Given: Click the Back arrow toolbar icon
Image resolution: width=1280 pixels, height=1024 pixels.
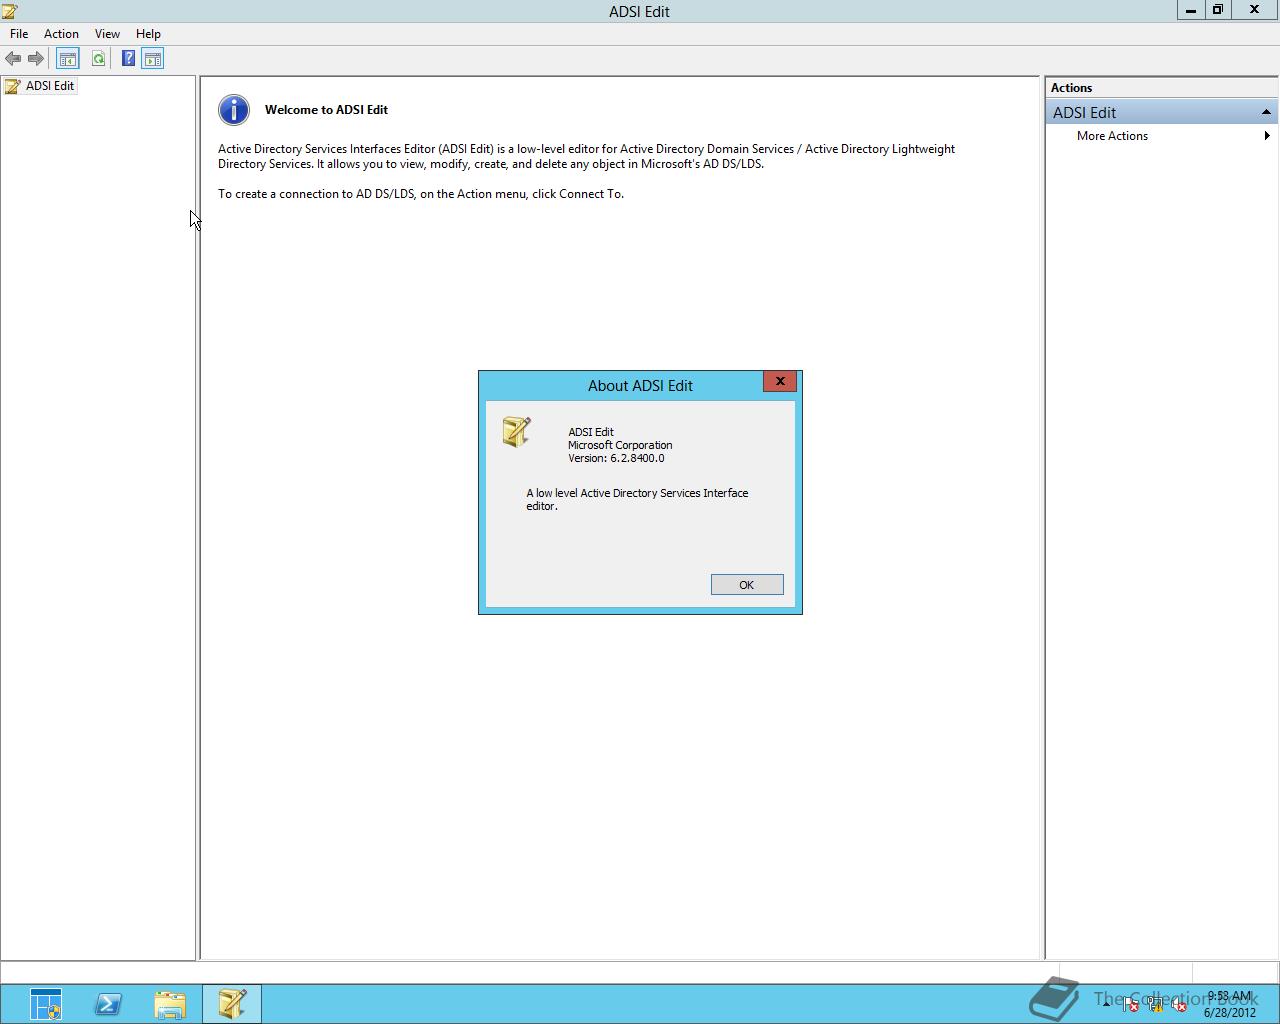Looking at the screenshot, I should pyautogui.click(x=13, y=59).
